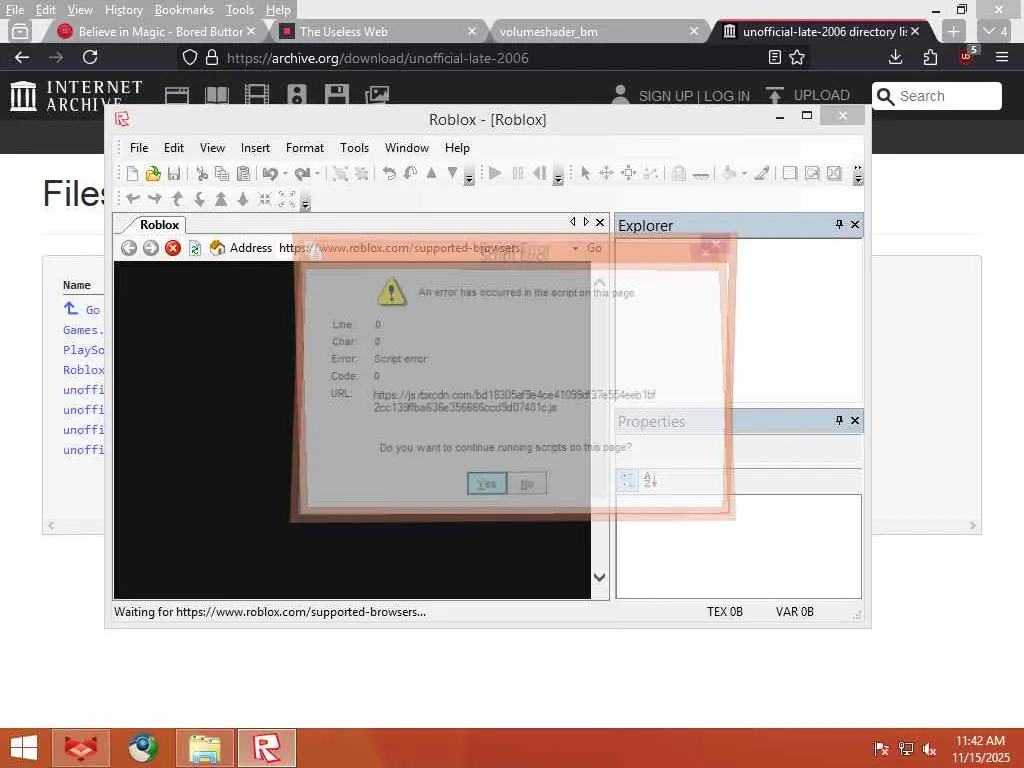Open the Redo history dropdown arrow
The height and width of the screenshot is (768, 1024).
(317, 174)
